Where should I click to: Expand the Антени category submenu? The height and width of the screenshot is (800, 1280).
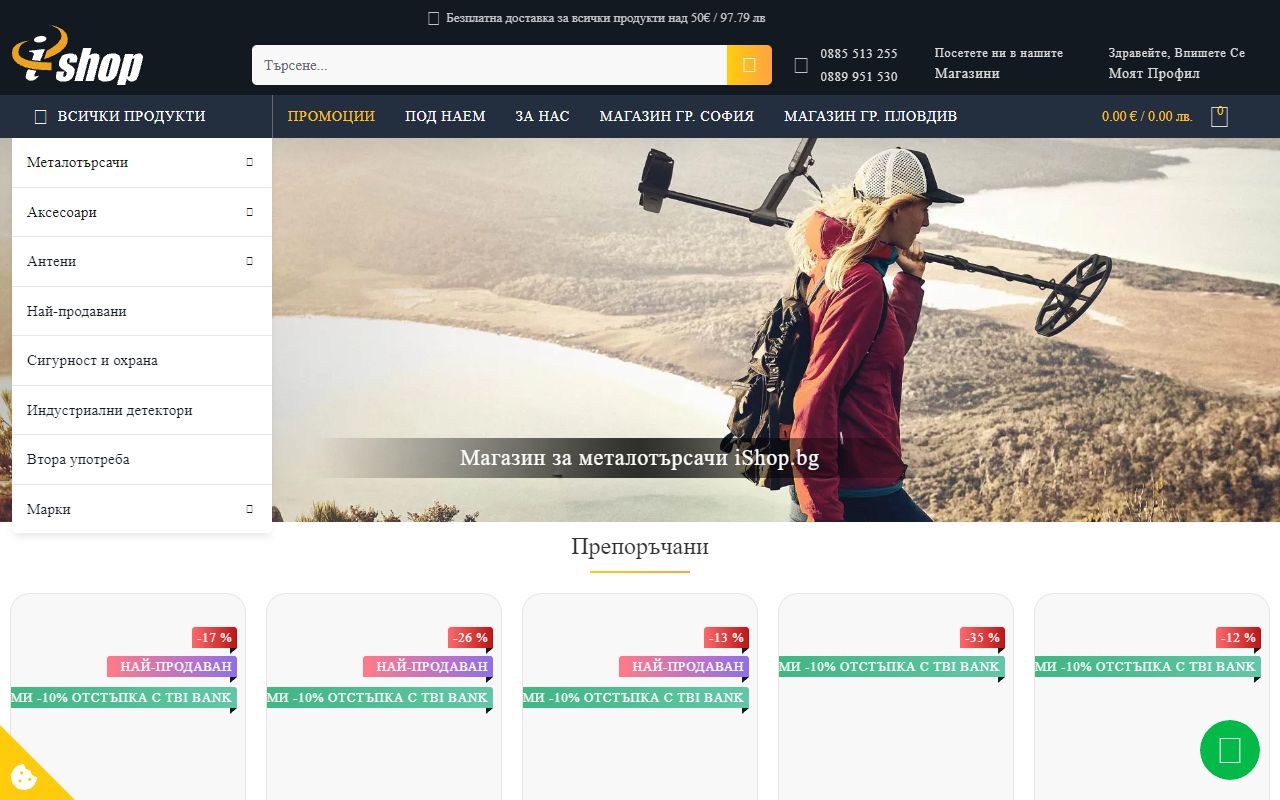tap(249, 261)
